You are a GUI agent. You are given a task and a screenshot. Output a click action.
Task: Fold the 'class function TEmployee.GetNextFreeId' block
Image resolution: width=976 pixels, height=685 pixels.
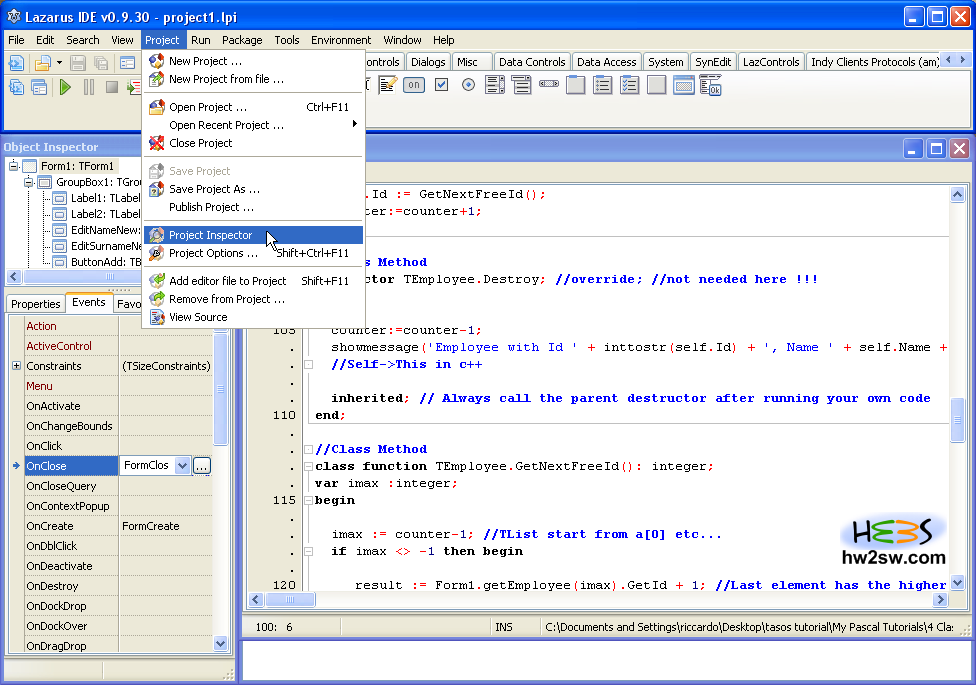pyautogui.click(x=308, y=466)
